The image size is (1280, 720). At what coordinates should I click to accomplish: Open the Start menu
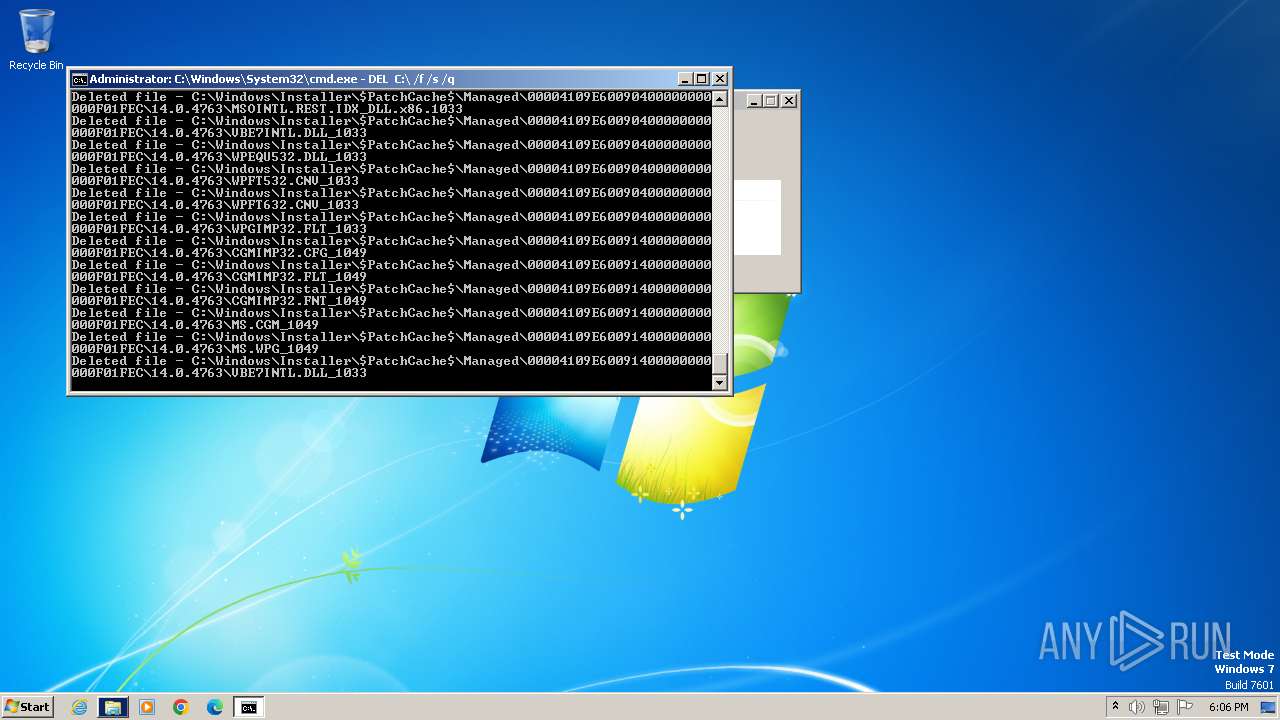tap(27, 707)
